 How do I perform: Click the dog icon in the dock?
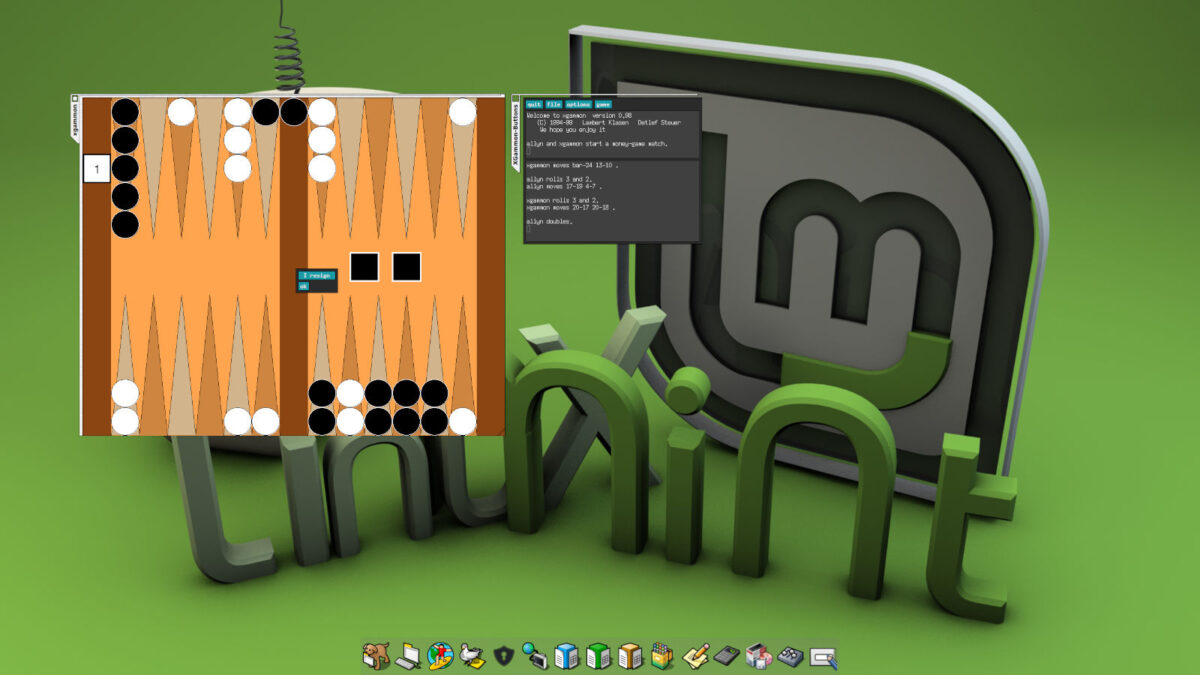(x=376, y=657)
